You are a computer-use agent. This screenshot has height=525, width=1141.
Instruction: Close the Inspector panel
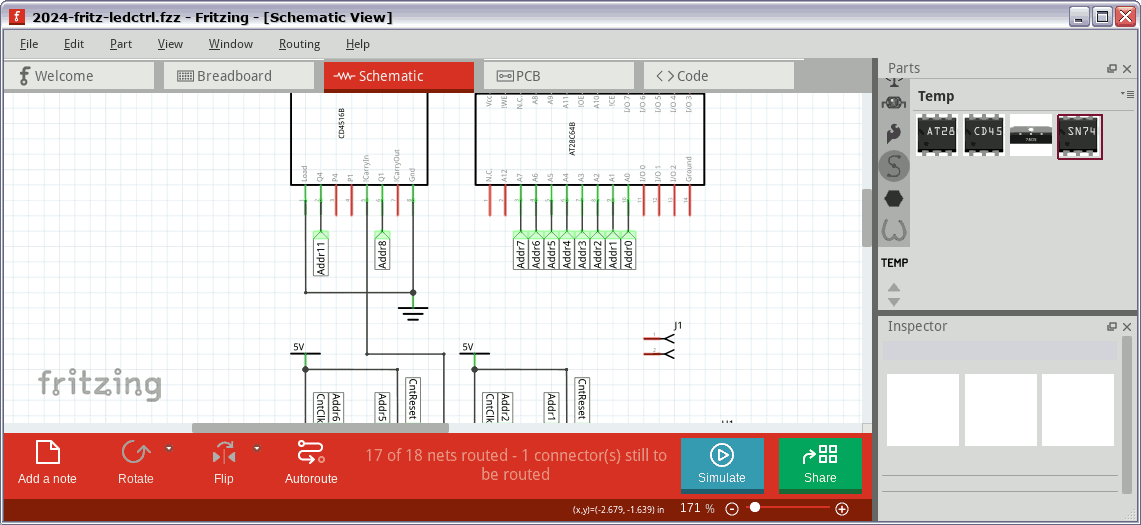[x=1127, y=326]
